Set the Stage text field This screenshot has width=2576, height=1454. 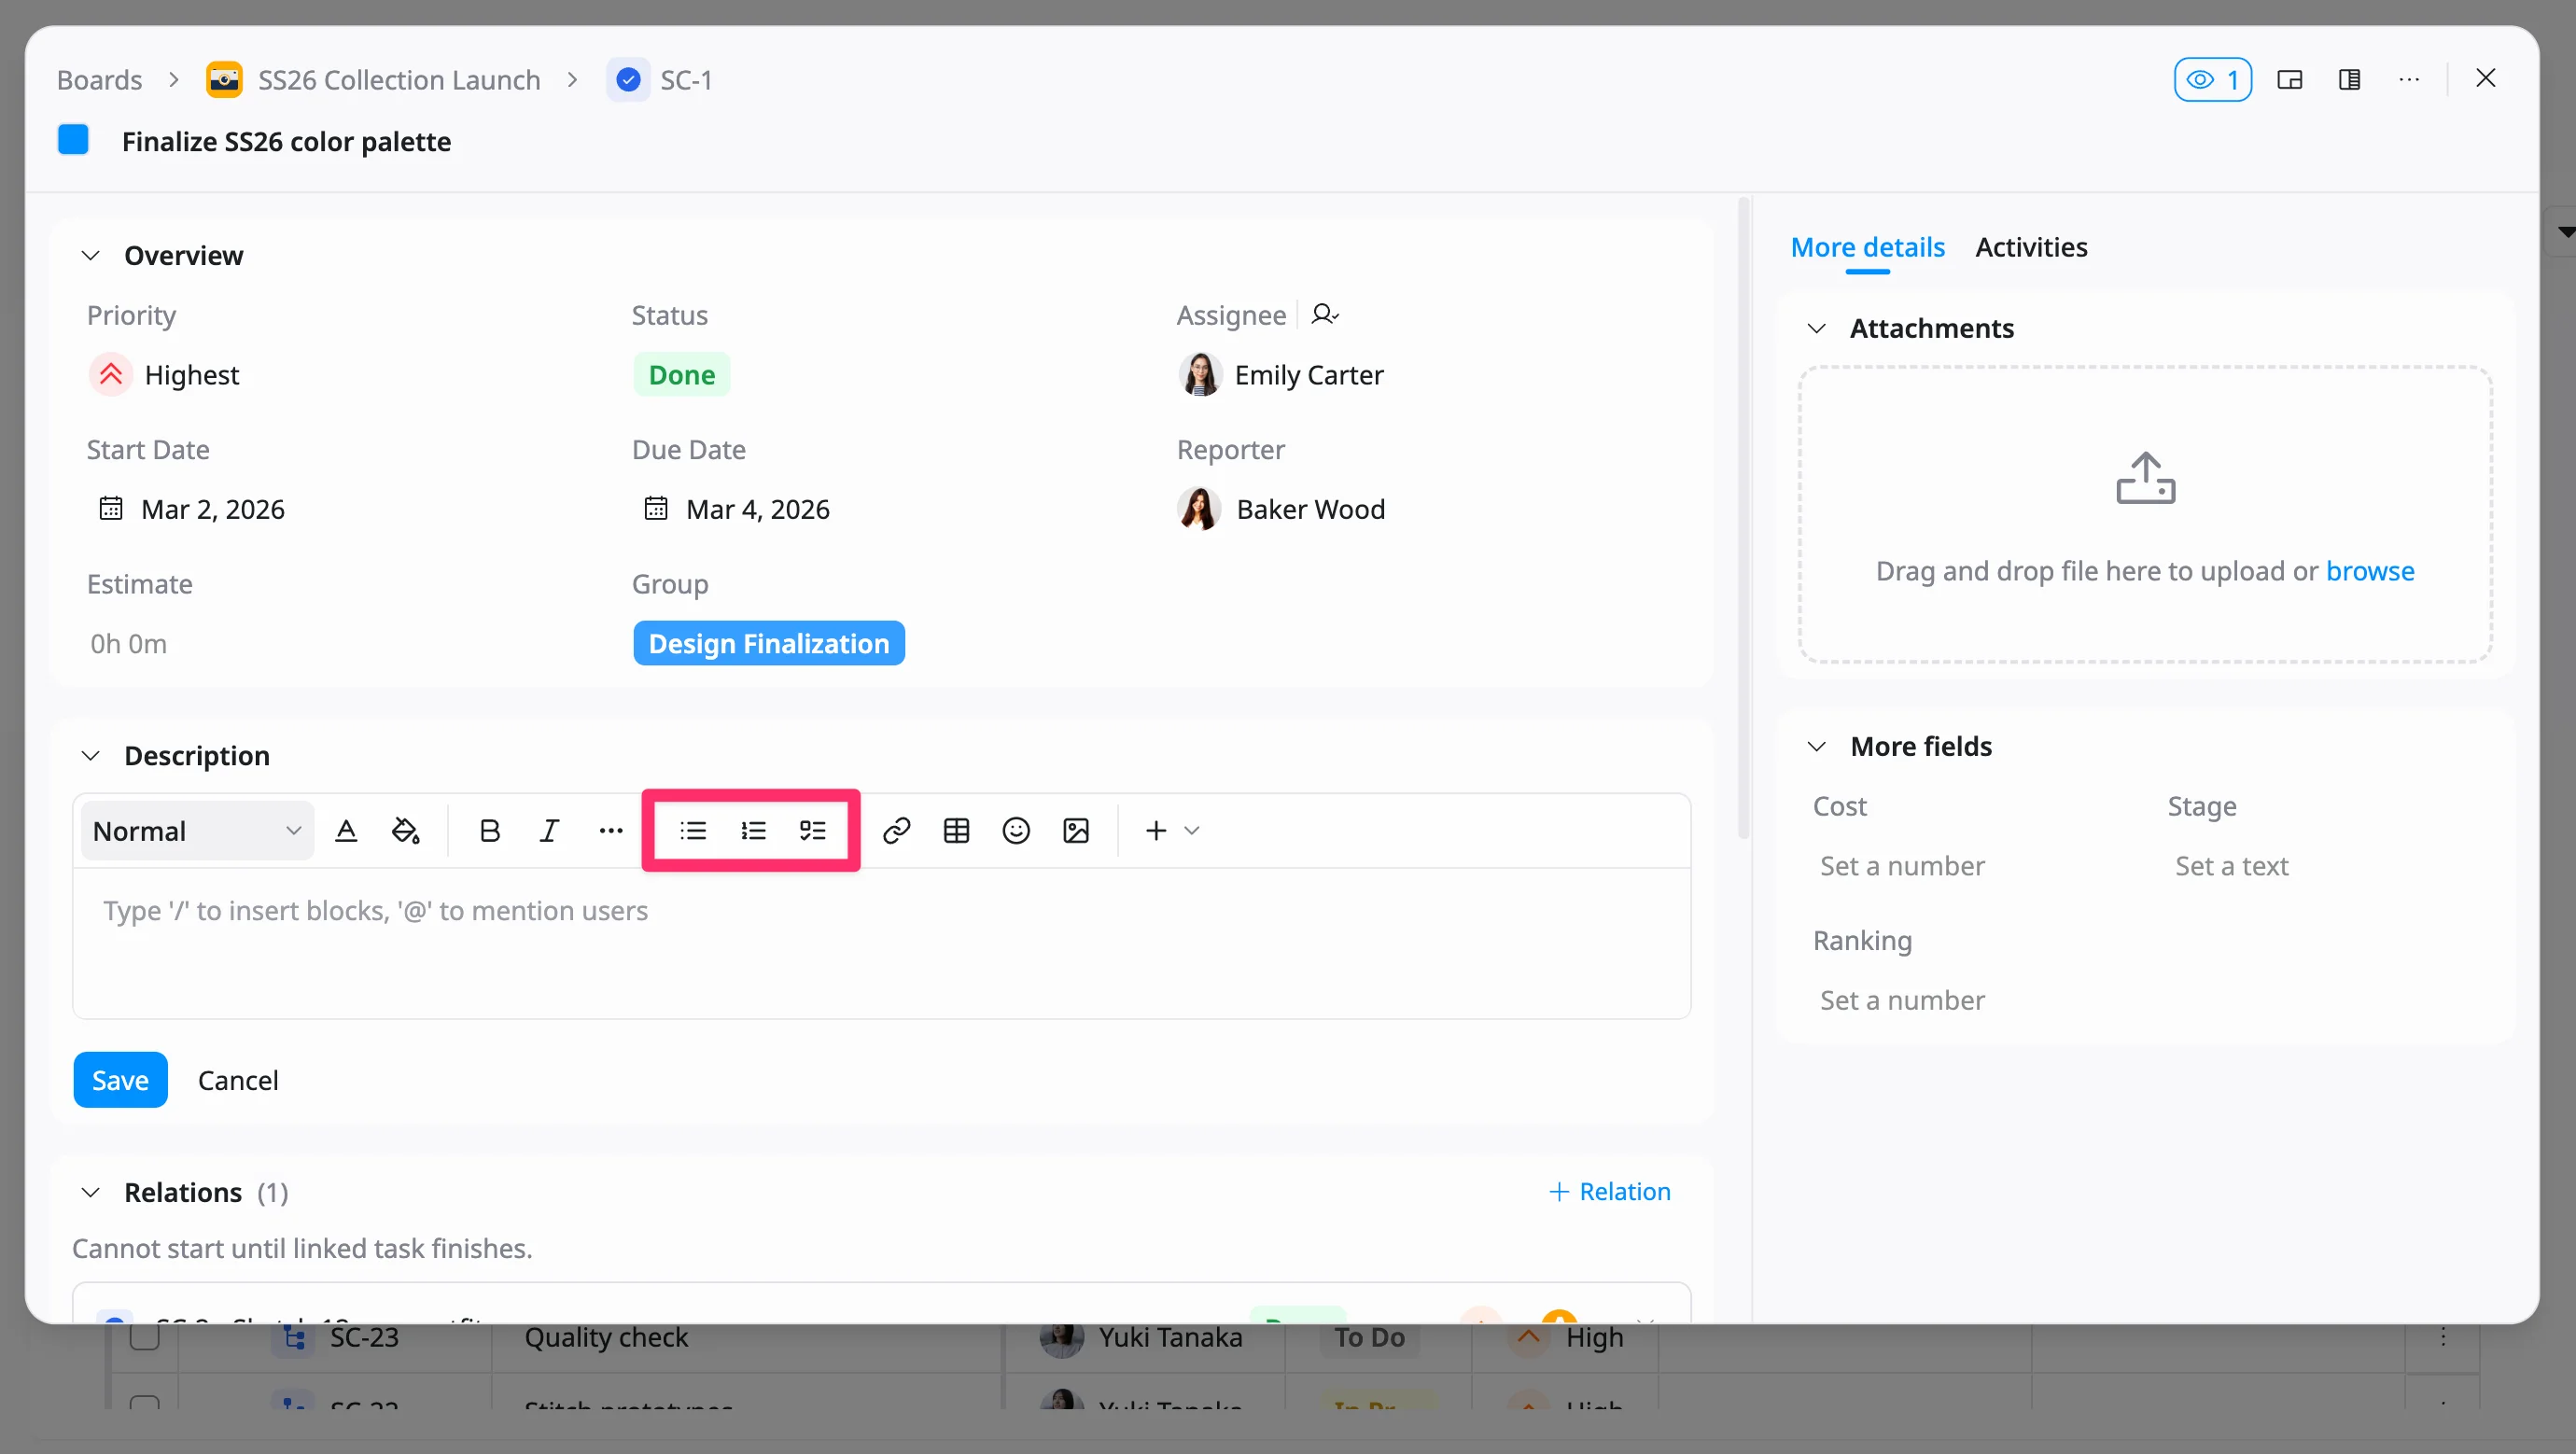pyautogui.click(x=2231, y=866)
